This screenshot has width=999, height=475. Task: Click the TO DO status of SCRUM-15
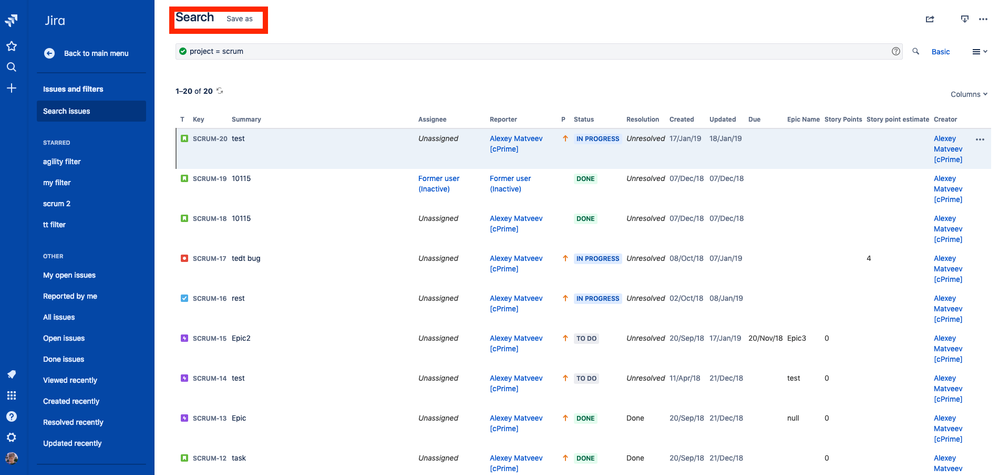(x=587, y=339)
